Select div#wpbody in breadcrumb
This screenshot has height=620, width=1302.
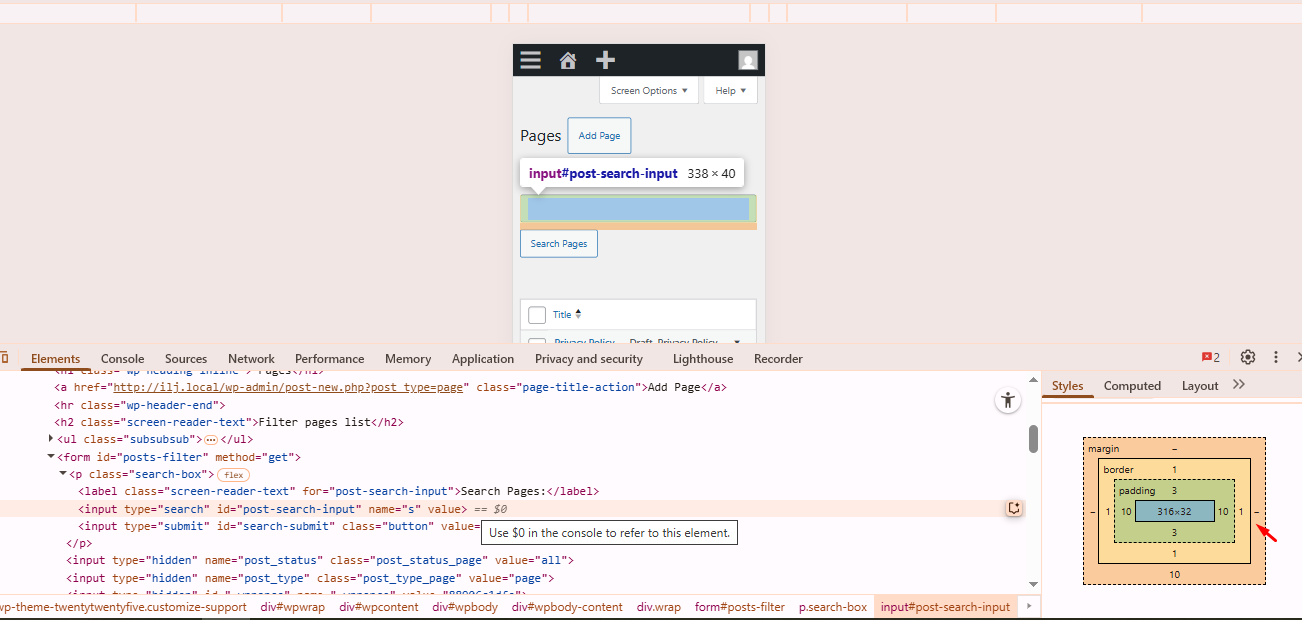[x=465, y=607]
